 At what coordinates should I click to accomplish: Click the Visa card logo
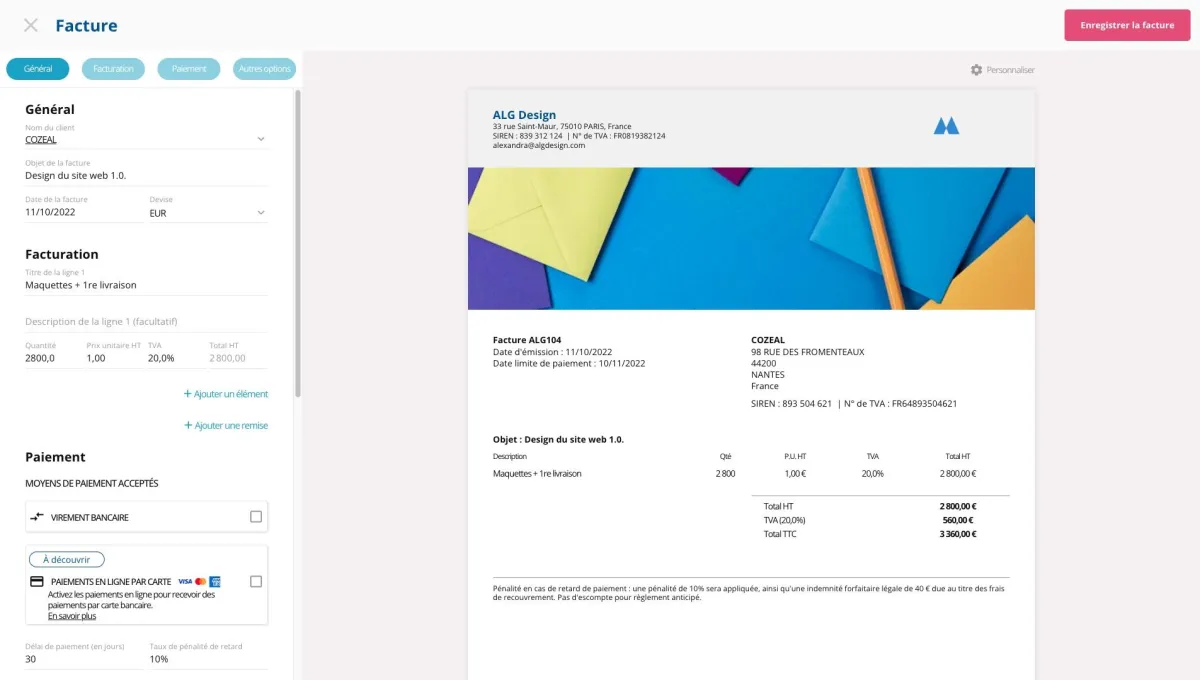(x=185, y=581)
